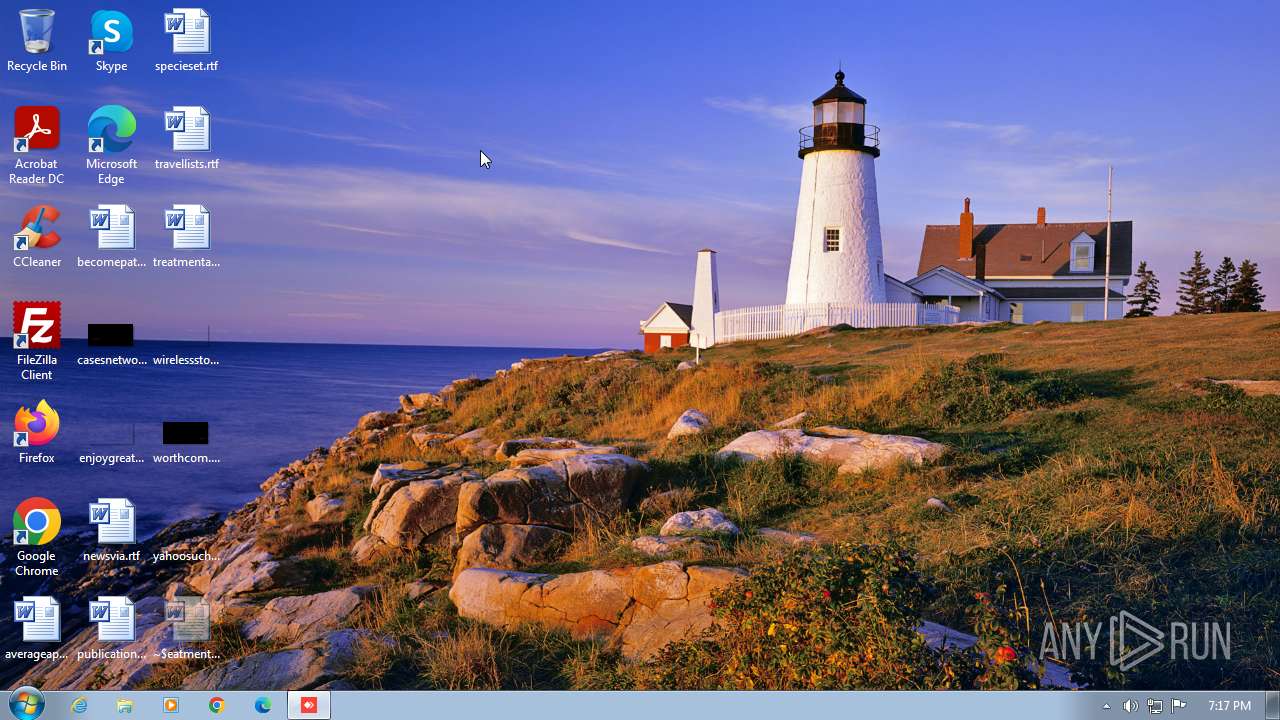Screen dimensions: 1280x720
Task: Open the Acrobat Reader DC shortcut
Action: click(37, 146)
